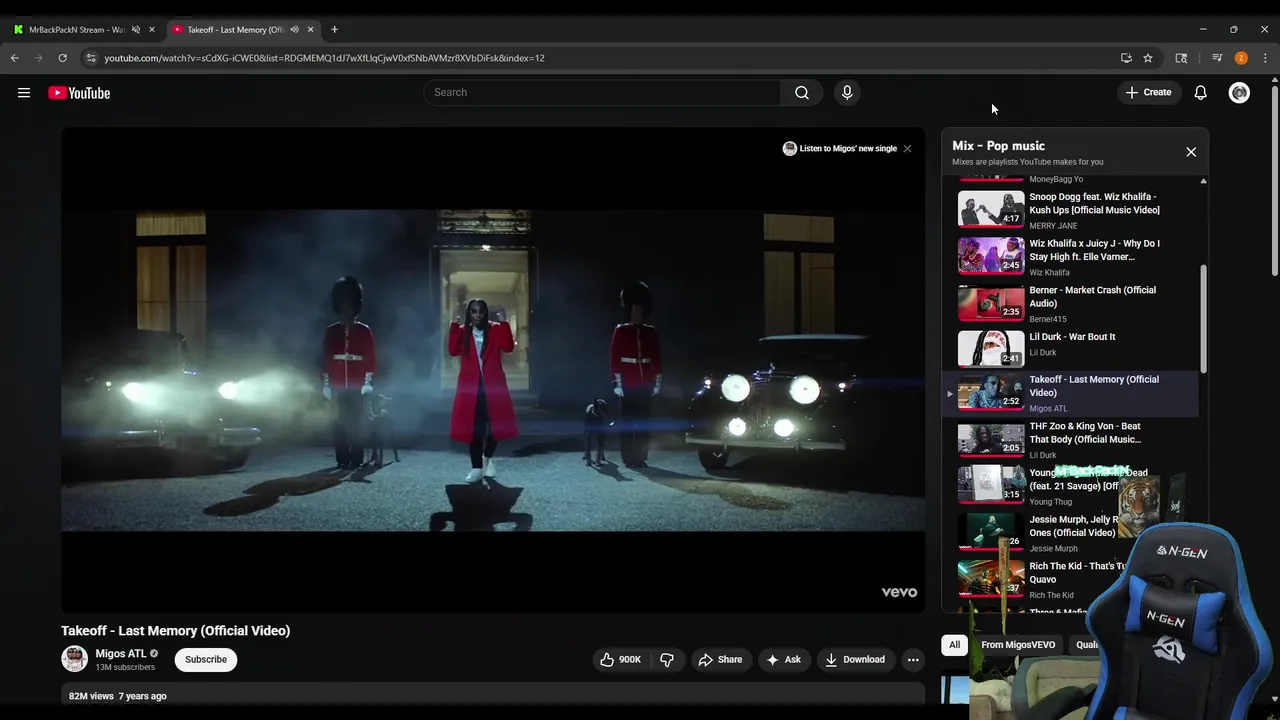Focus the YouTube search field
Screen dimensions: 1280x720
pos(602,93)
